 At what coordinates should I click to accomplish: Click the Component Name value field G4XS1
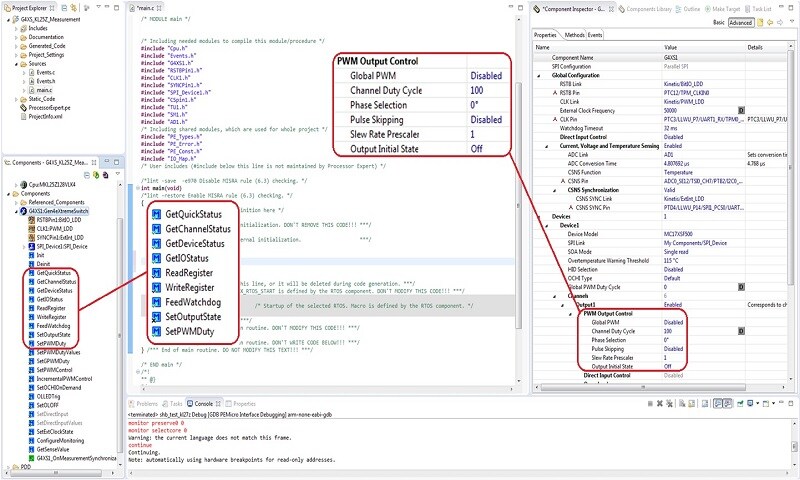pyautogui.click(x=670, y=57)
